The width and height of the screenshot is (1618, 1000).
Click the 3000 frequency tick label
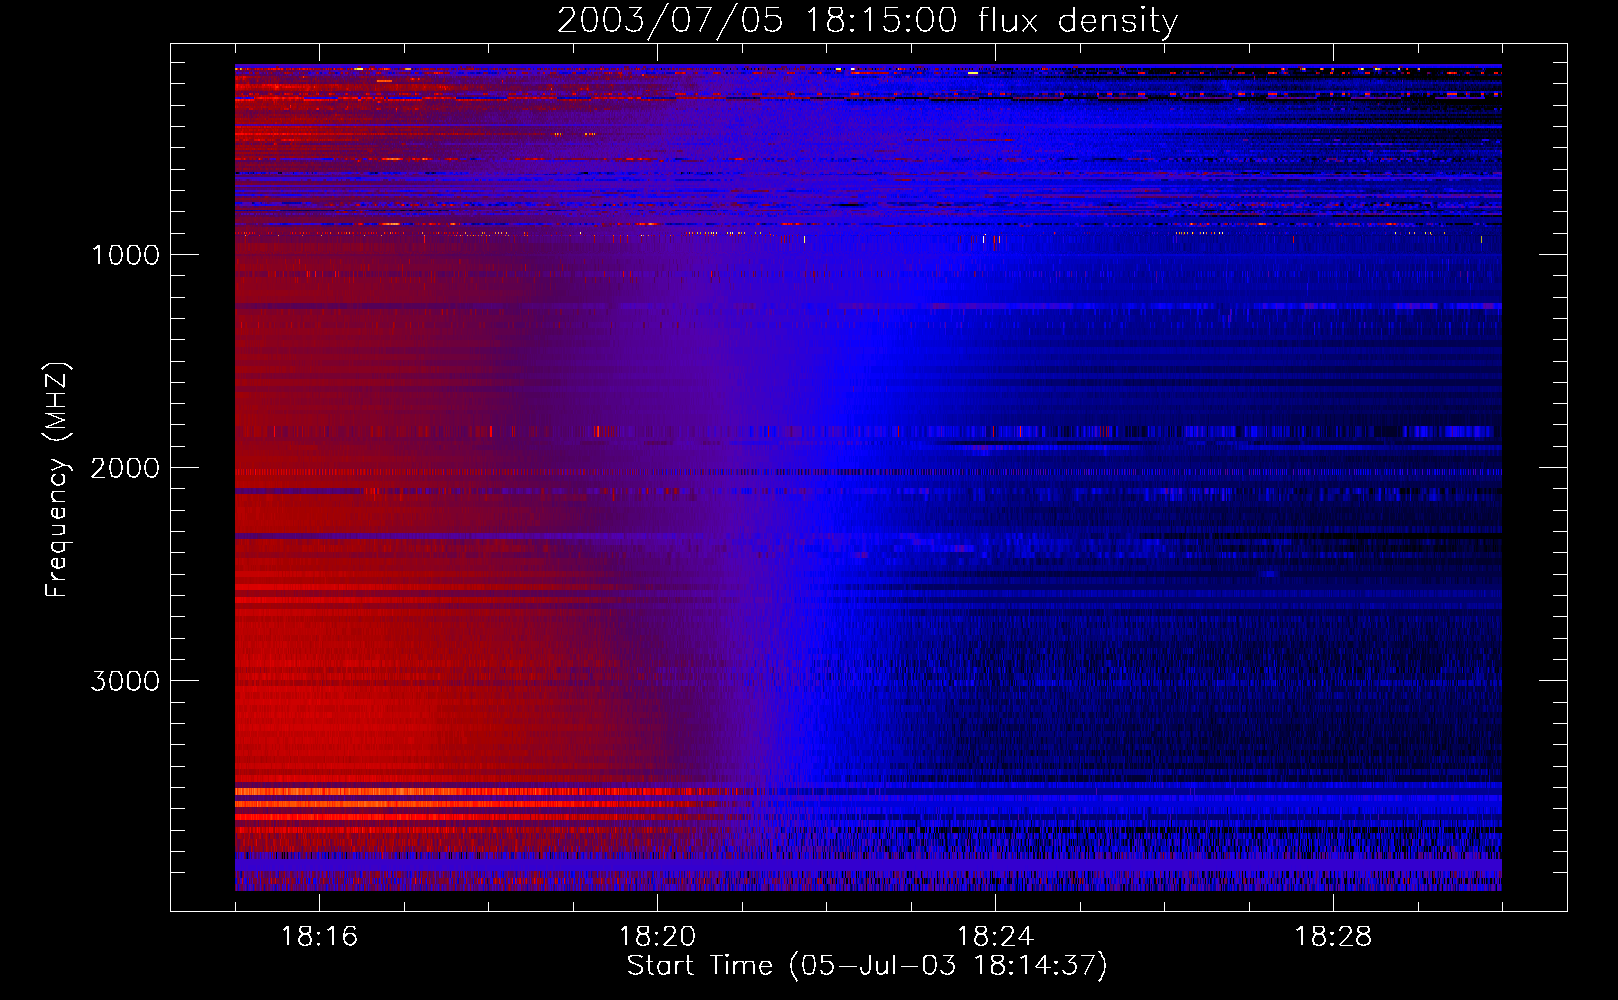pyautogui.click(x=125, y=681)
